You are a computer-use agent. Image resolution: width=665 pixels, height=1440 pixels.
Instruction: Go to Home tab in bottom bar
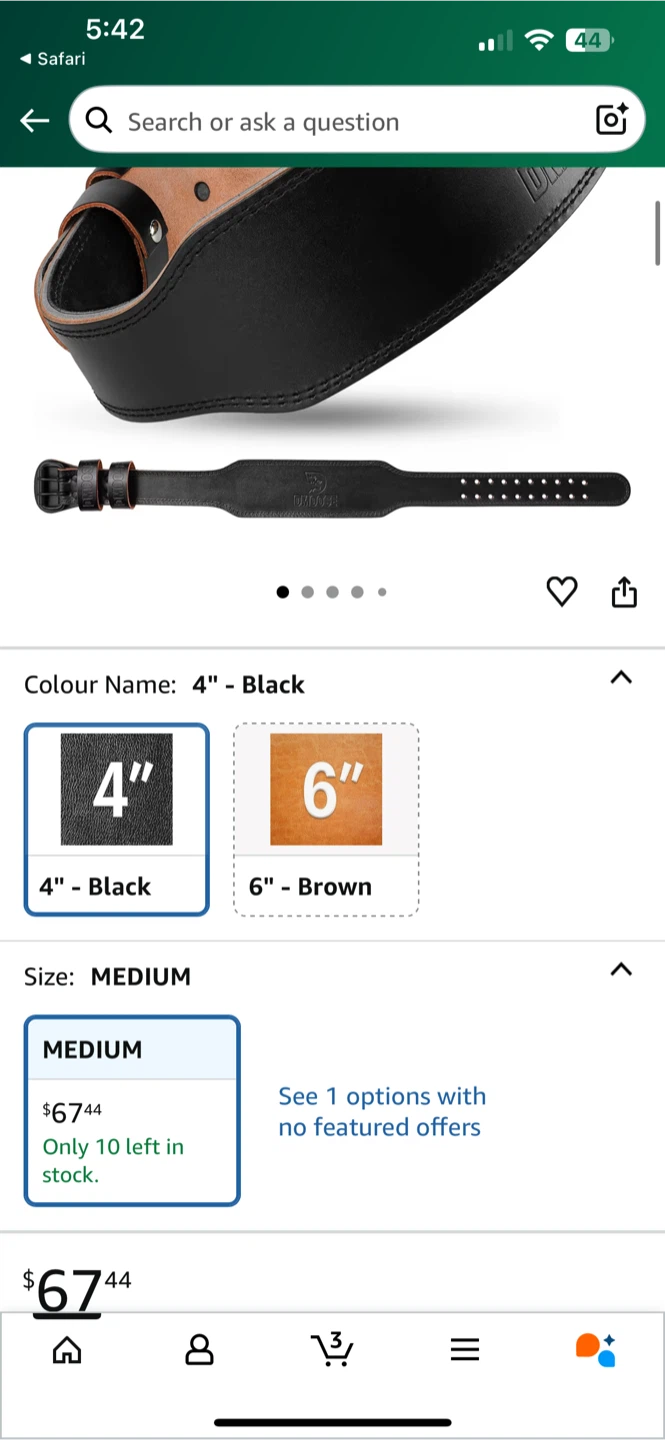point(67,1350)
